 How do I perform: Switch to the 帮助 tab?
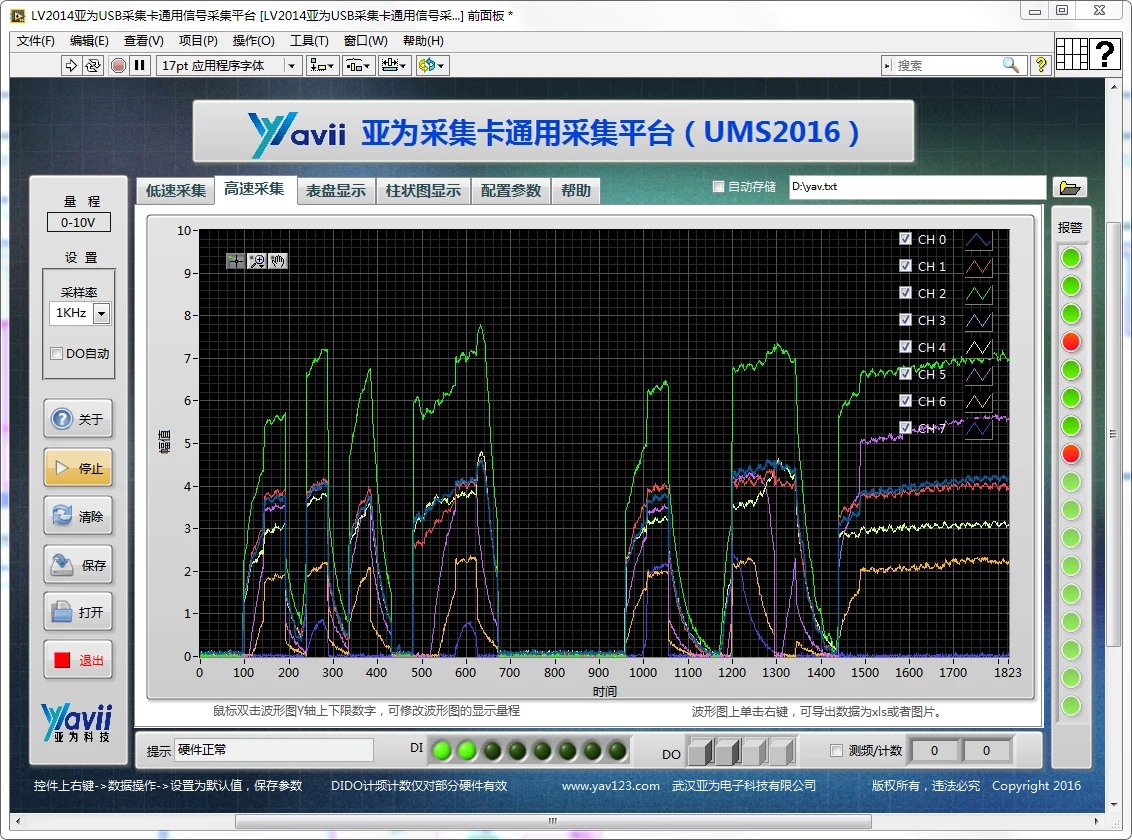pyautogui.click(x=575, y=191)
